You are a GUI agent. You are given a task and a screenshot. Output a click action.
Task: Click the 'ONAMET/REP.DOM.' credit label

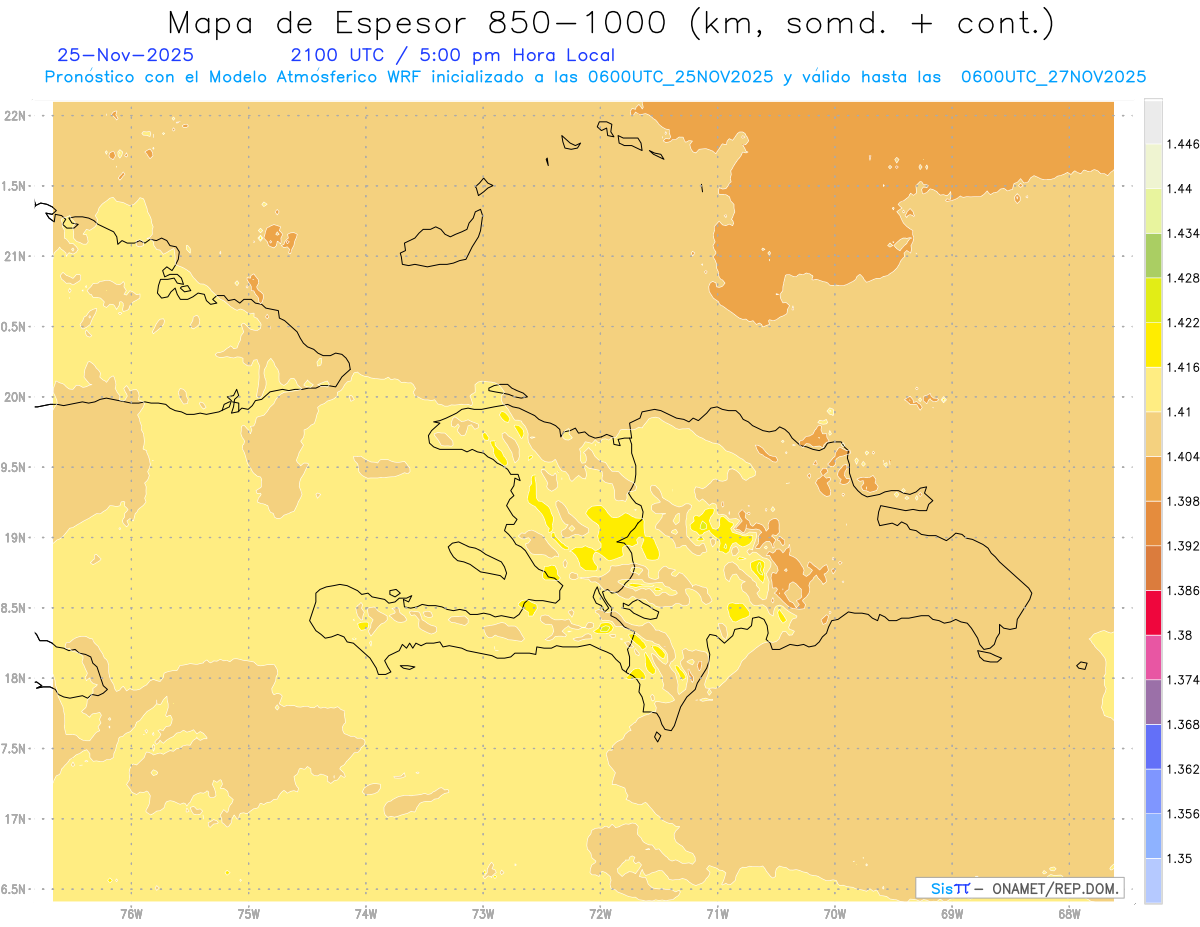(1057, 888)
